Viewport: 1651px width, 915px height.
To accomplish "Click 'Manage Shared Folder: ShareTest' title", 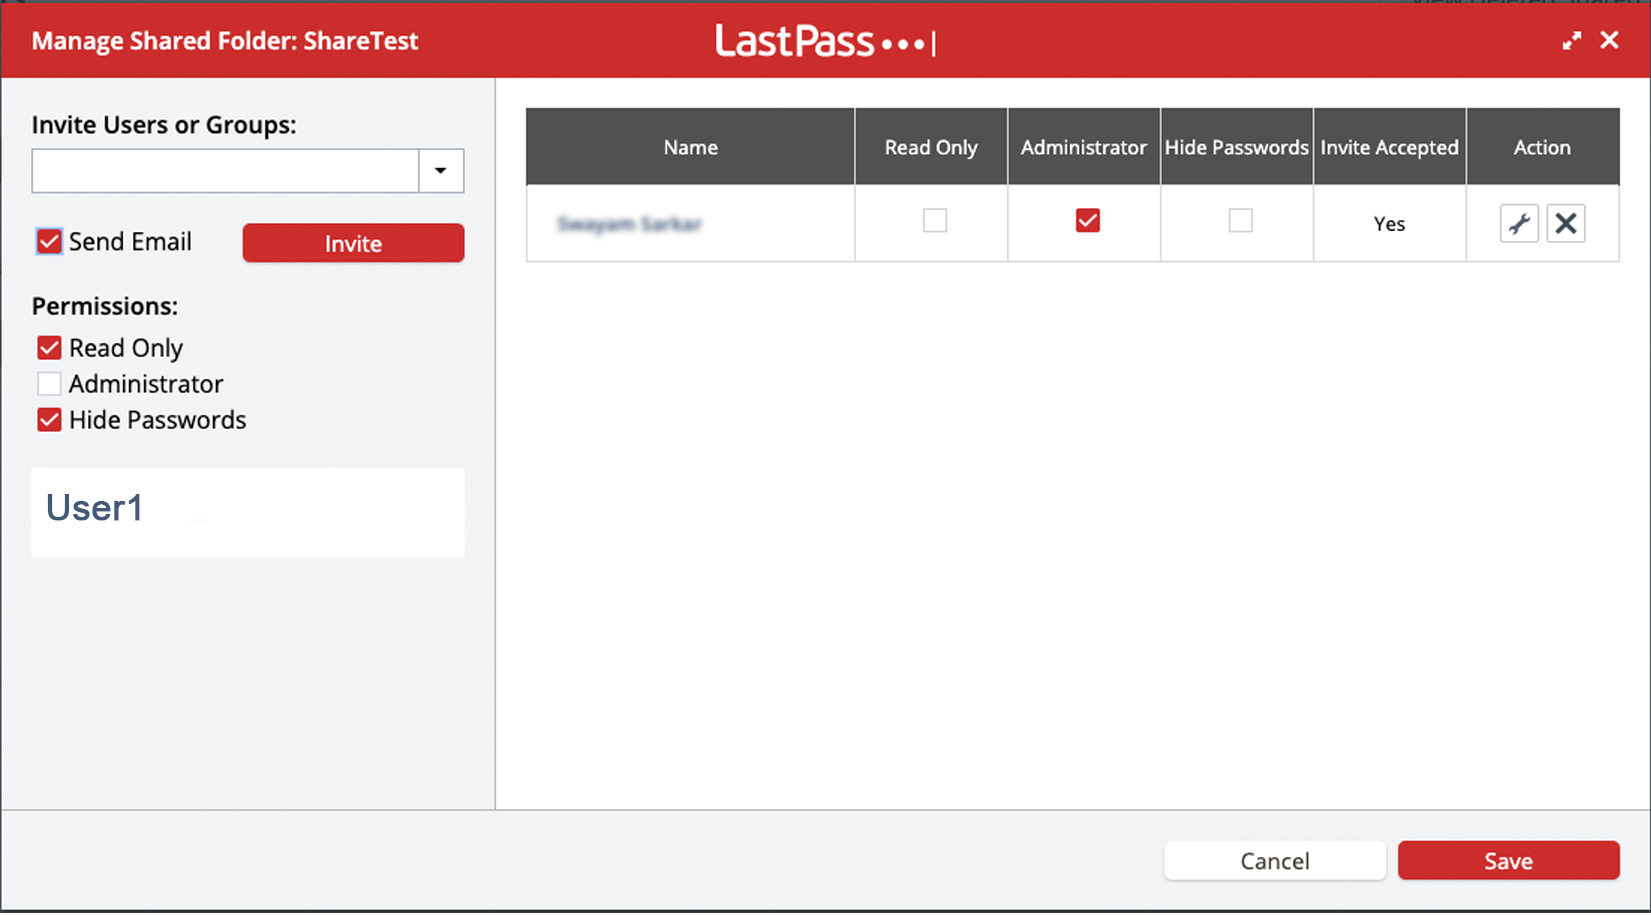I will [225, 41].
